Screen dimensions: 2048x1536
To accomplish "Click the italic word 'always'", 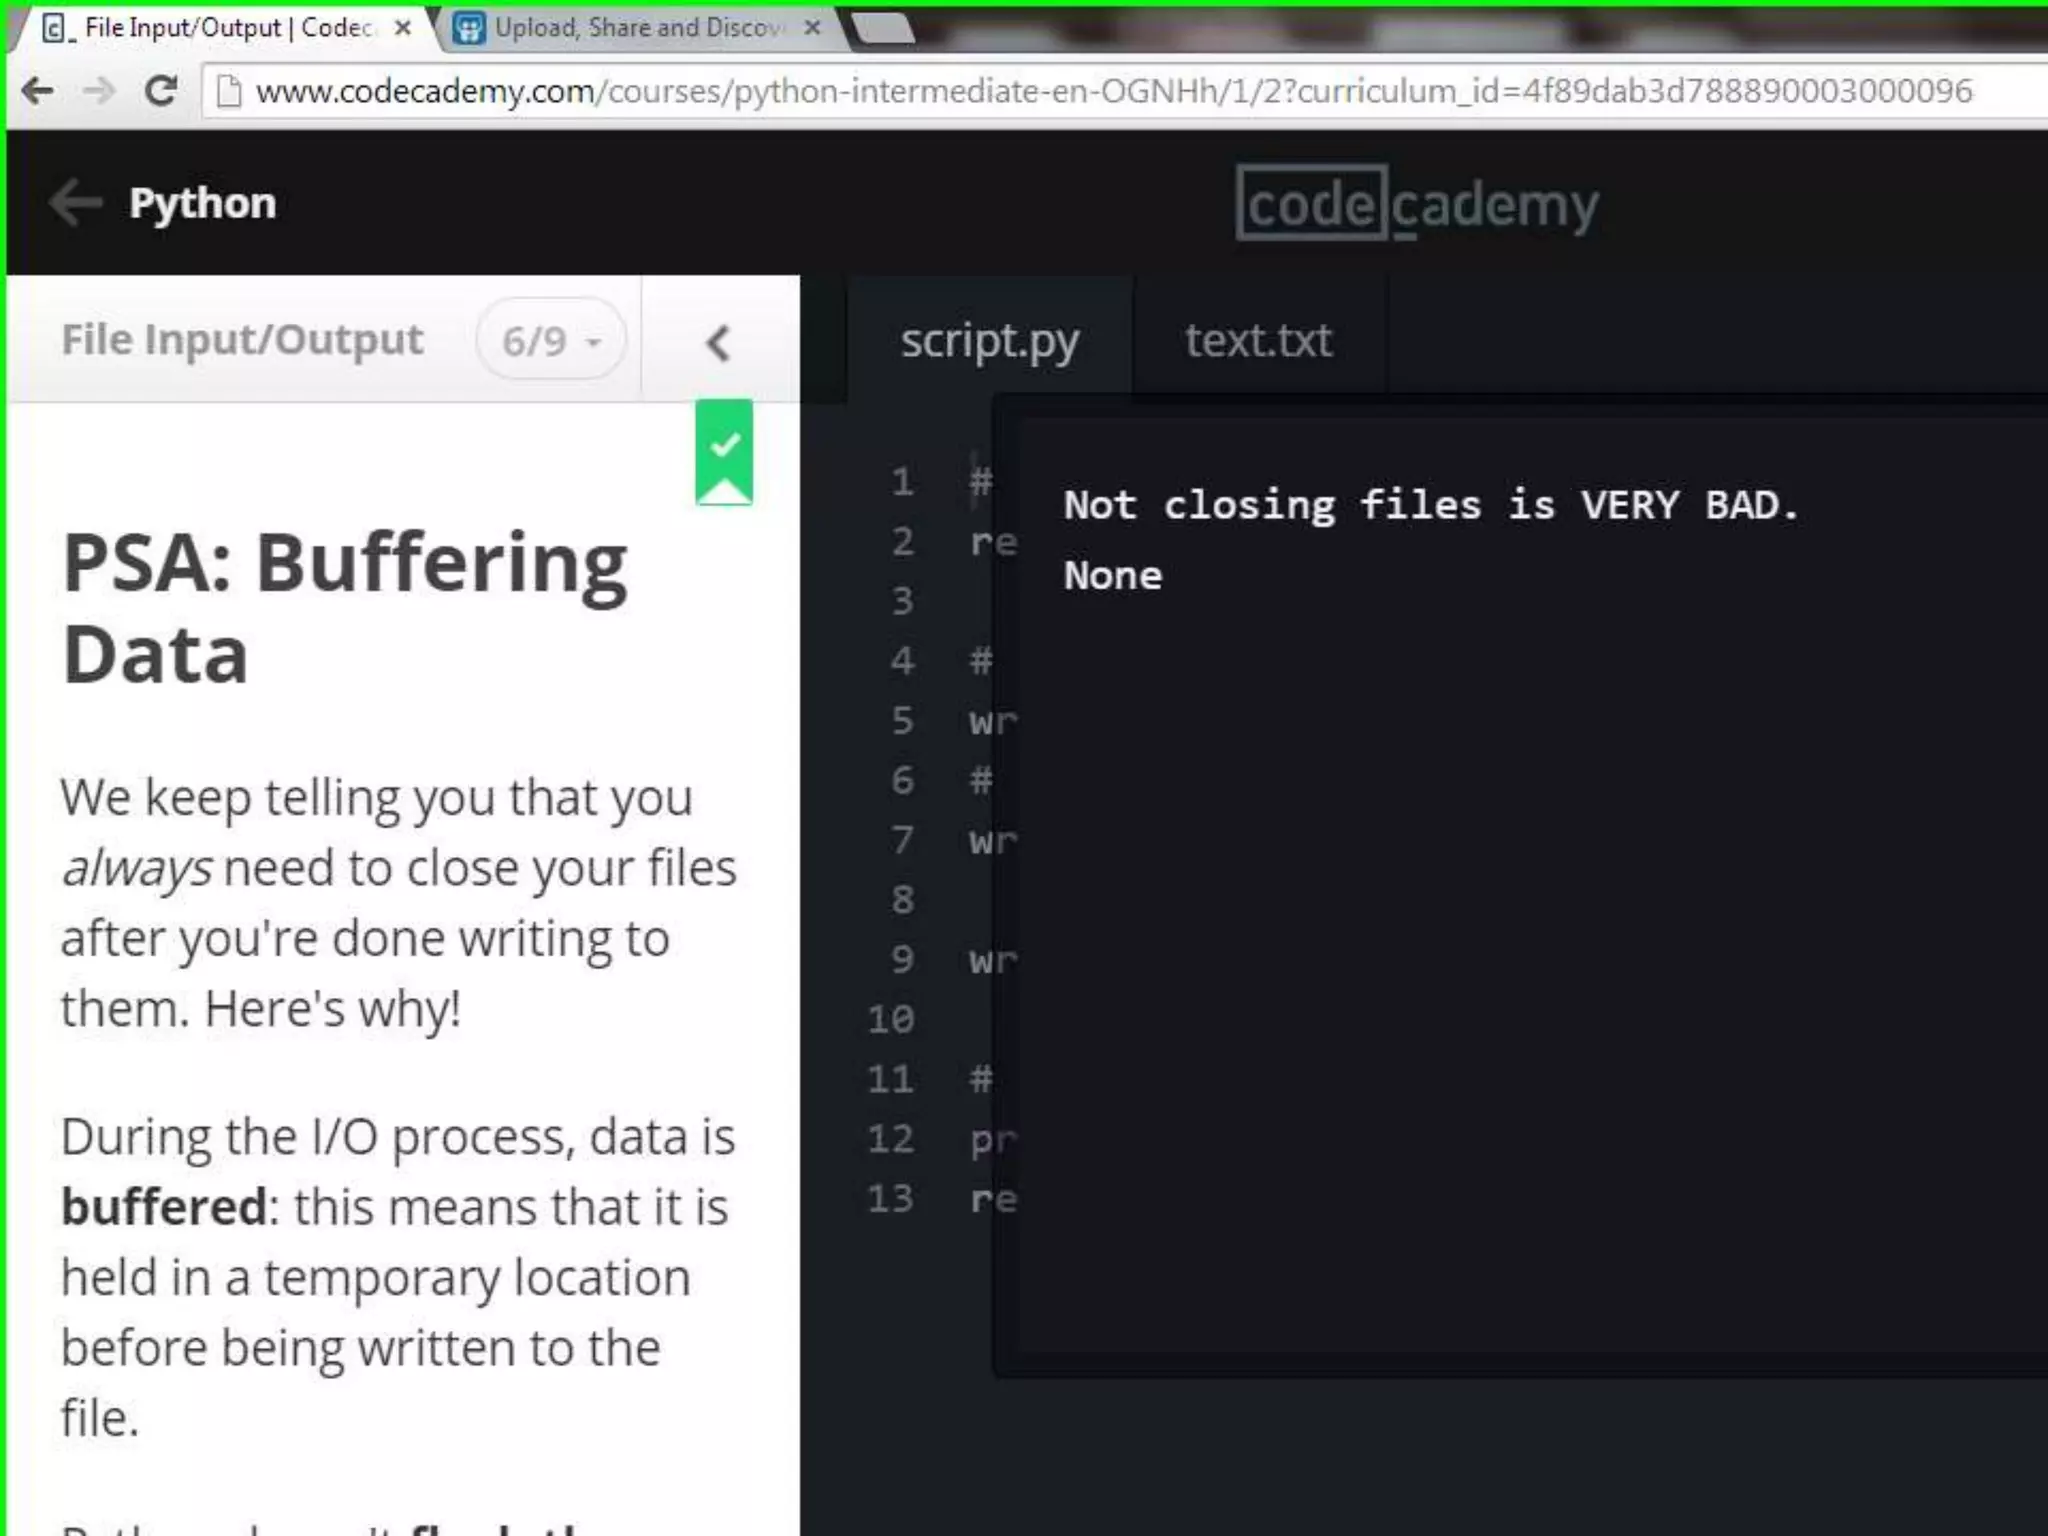I will tap(137, 869).
